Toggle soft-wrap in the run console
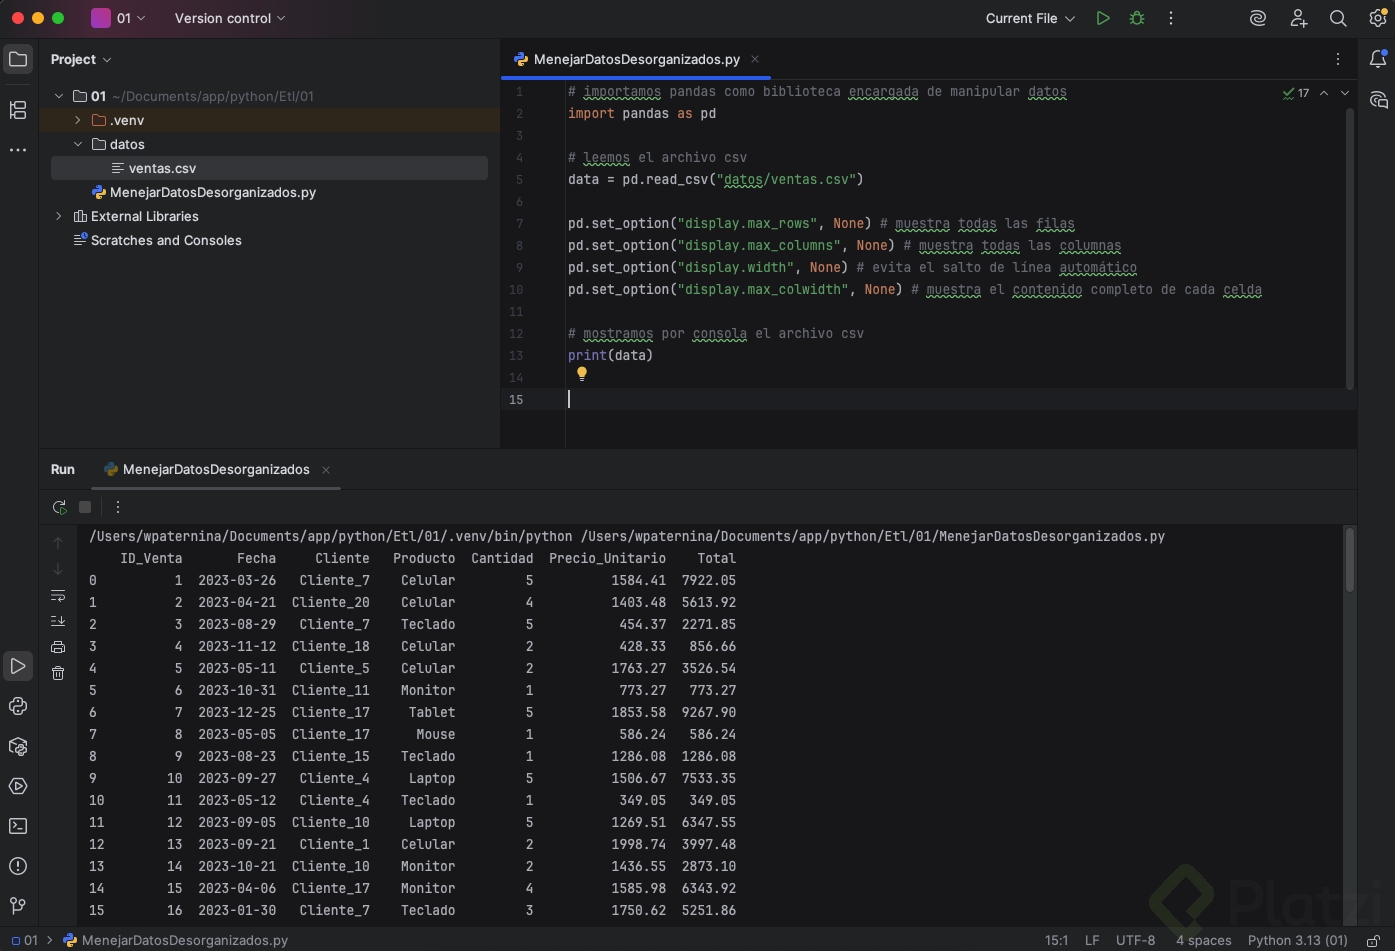Image resolution: width=1395 pixels, height=951 pixels. 58,595
